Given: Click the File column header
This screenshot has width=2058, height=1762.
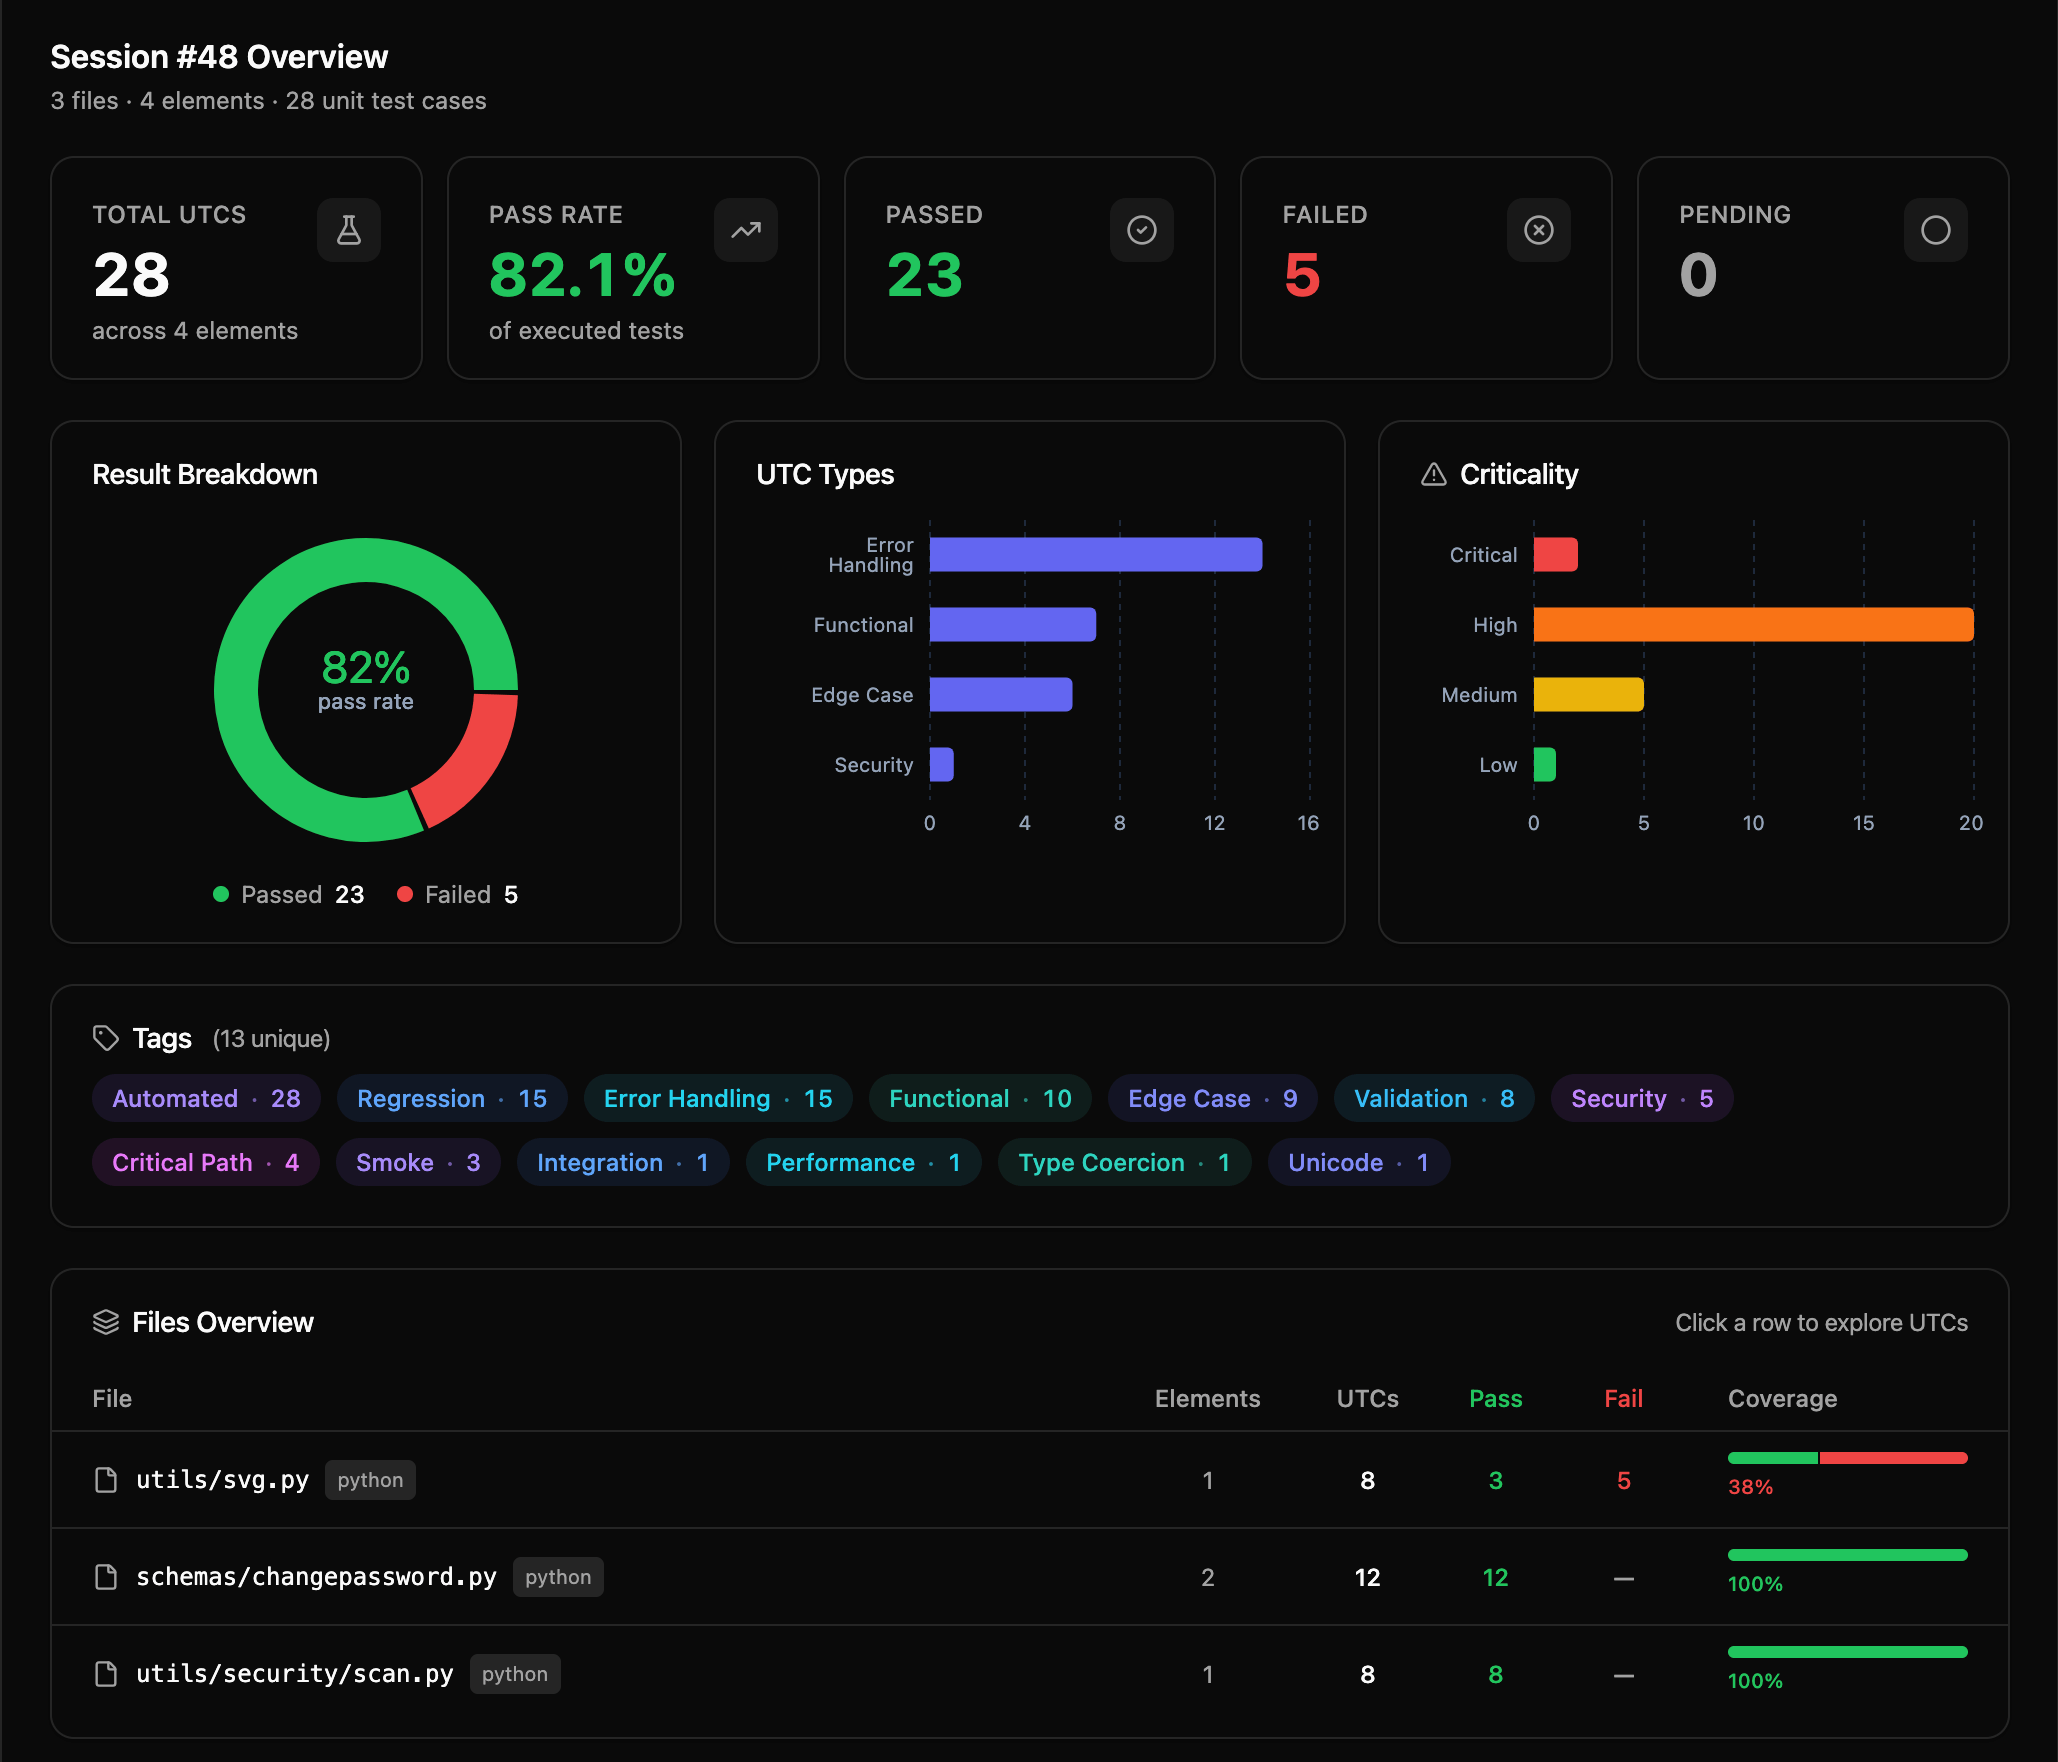Looking at the screenshot, I should pyautogui.click(x=112, y=1398).
